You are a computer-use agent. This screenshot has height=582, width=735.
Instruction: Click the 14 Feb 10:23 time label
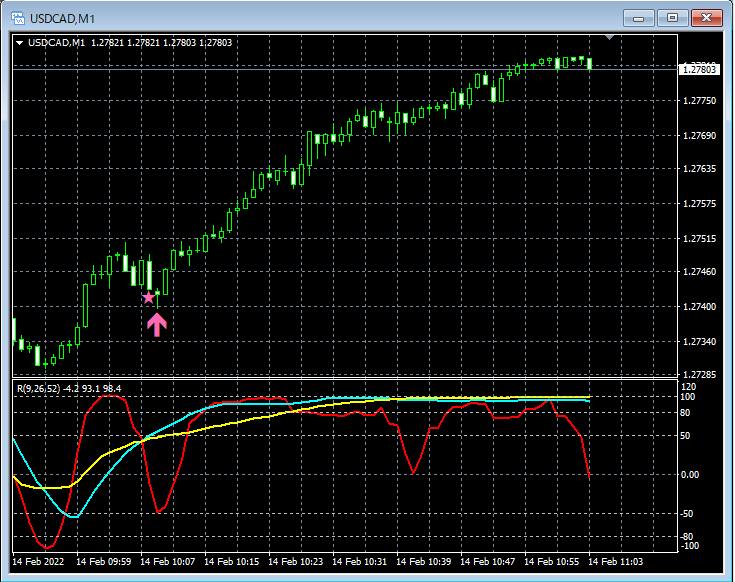click(295, 561)
